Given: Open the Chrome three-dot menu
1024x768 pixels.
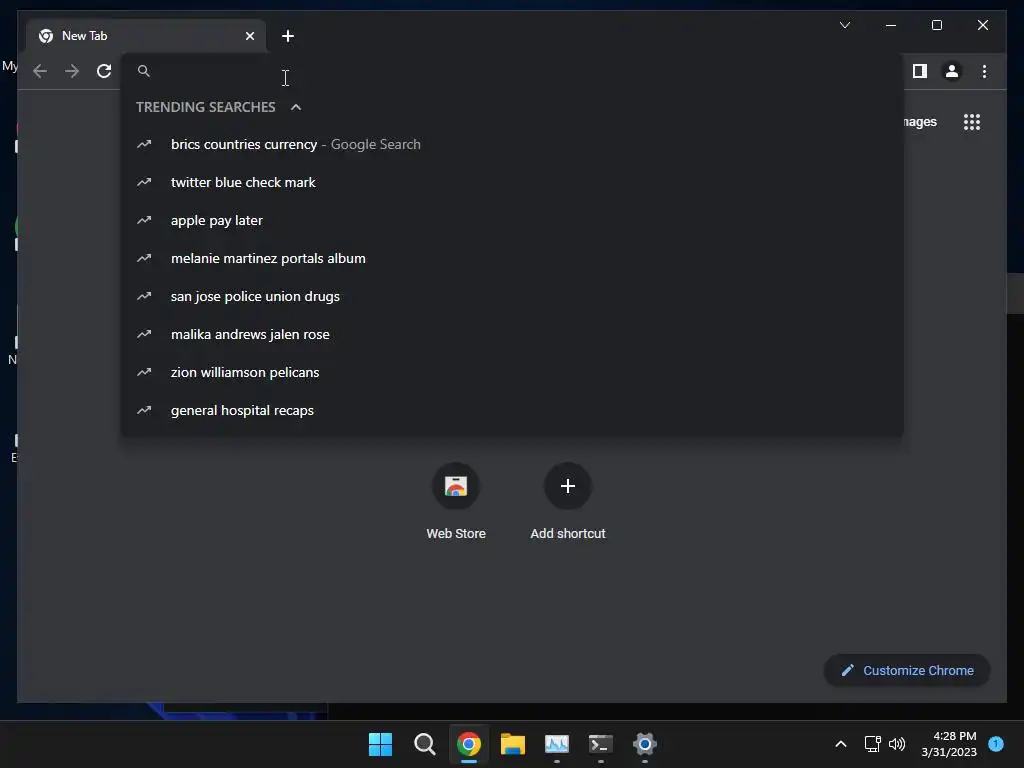Looking at the screenshot, I should [984, 71].
